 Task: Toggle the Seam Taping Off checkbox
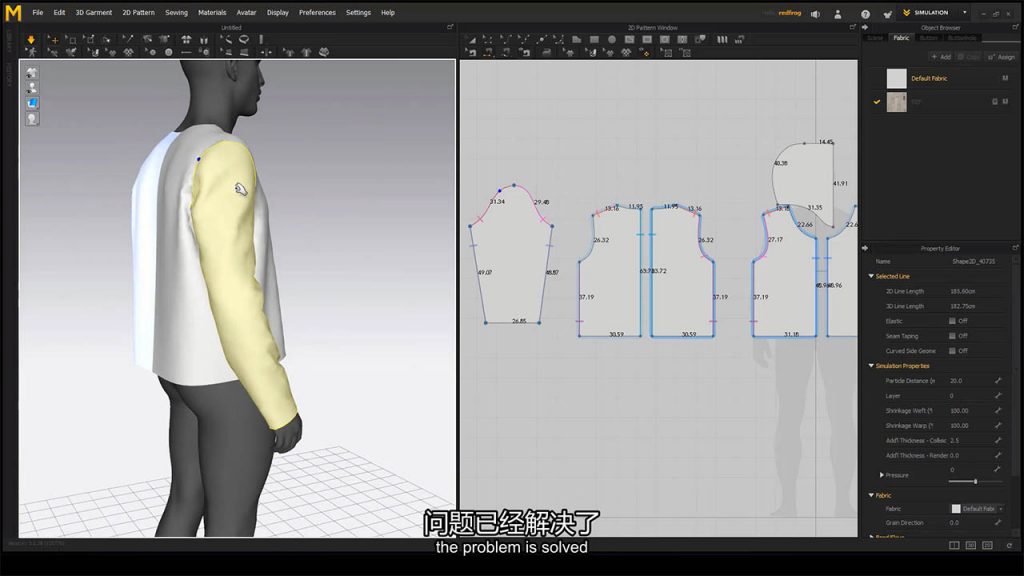(952, 336)
